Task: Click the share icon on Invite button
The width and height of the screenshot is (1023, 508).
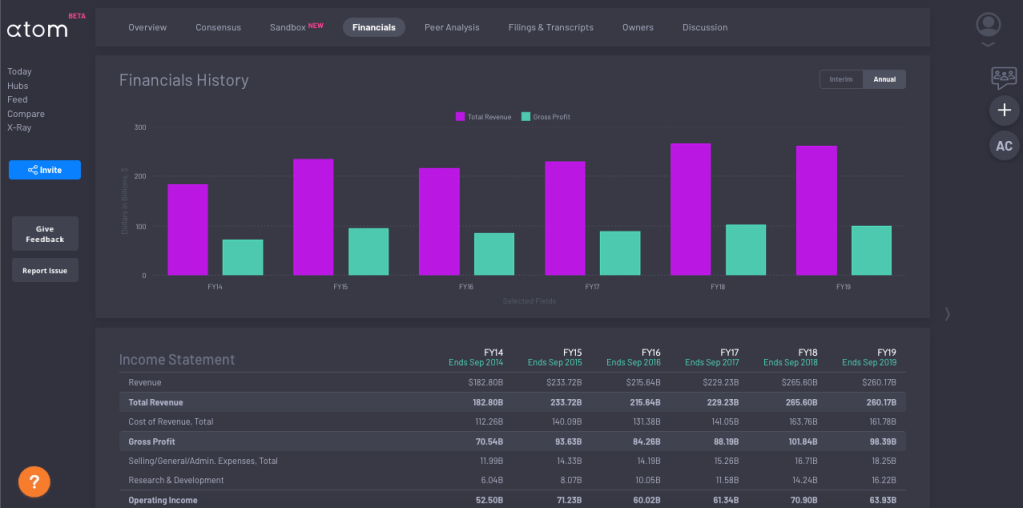Action: (33, 170)
